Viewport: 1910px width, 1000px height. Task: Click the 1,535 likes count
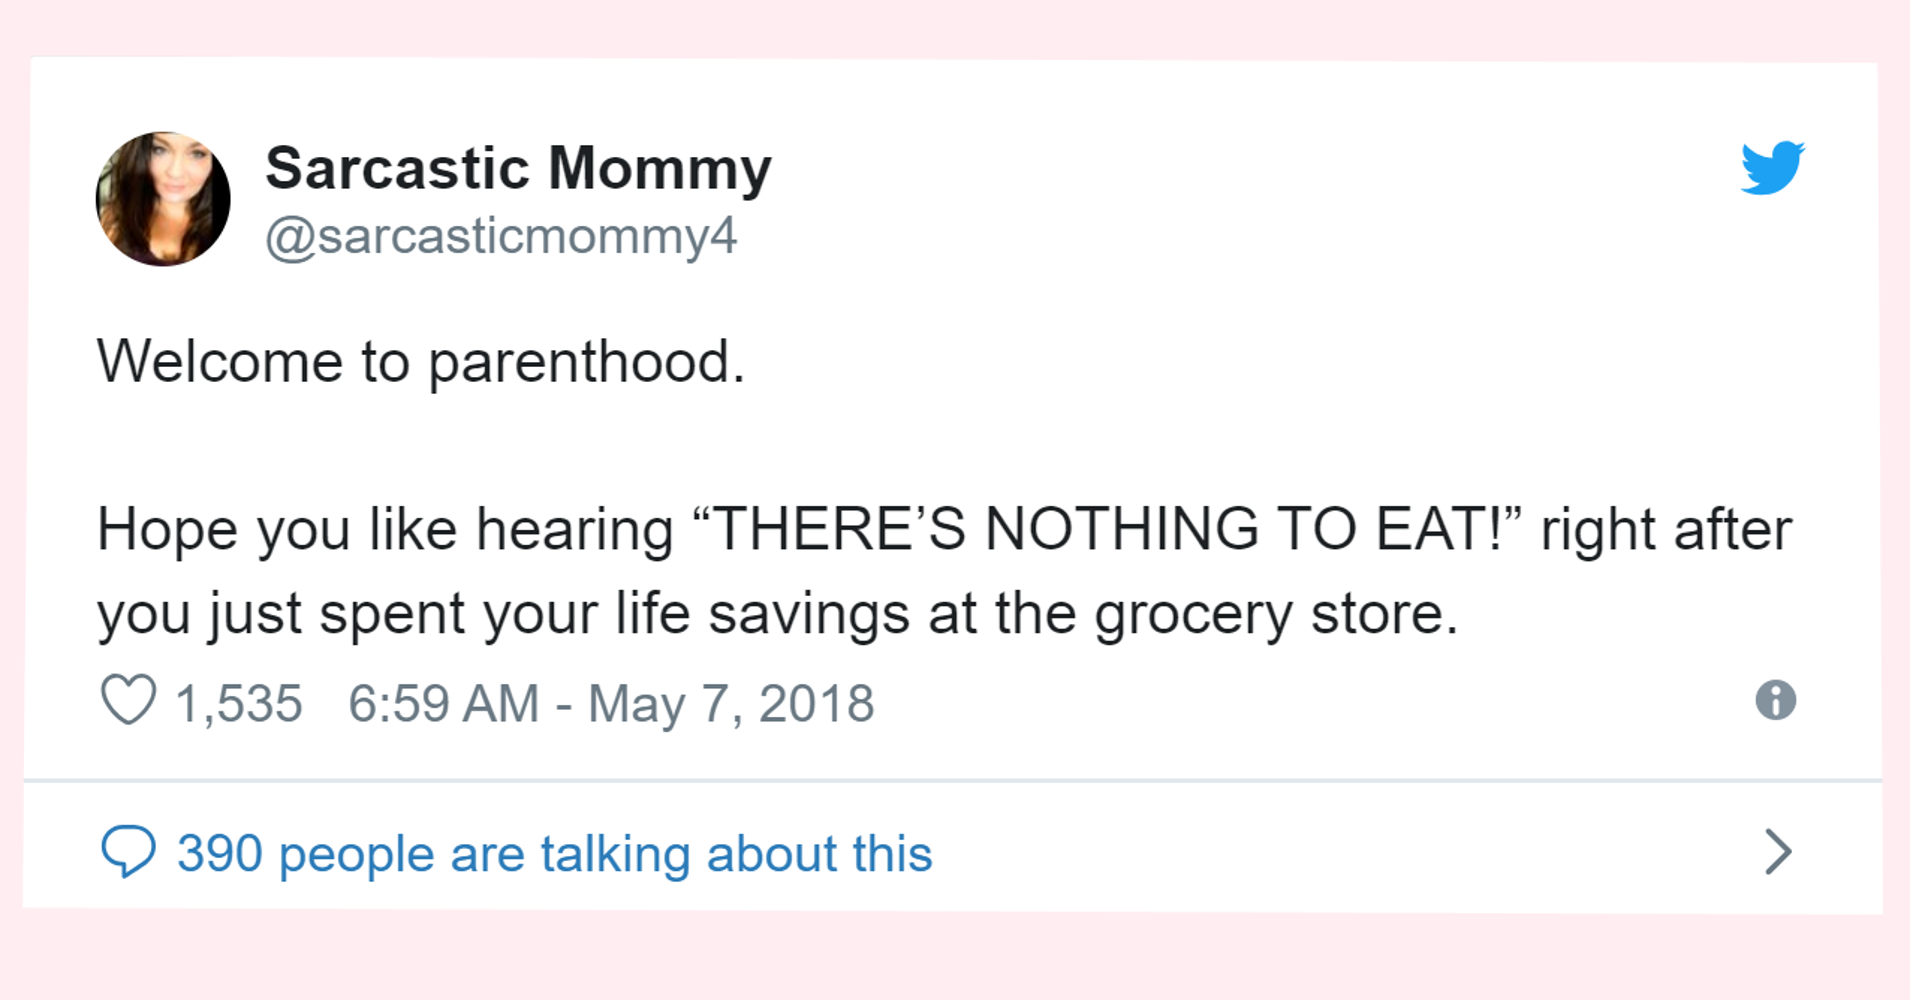(238, 703)
